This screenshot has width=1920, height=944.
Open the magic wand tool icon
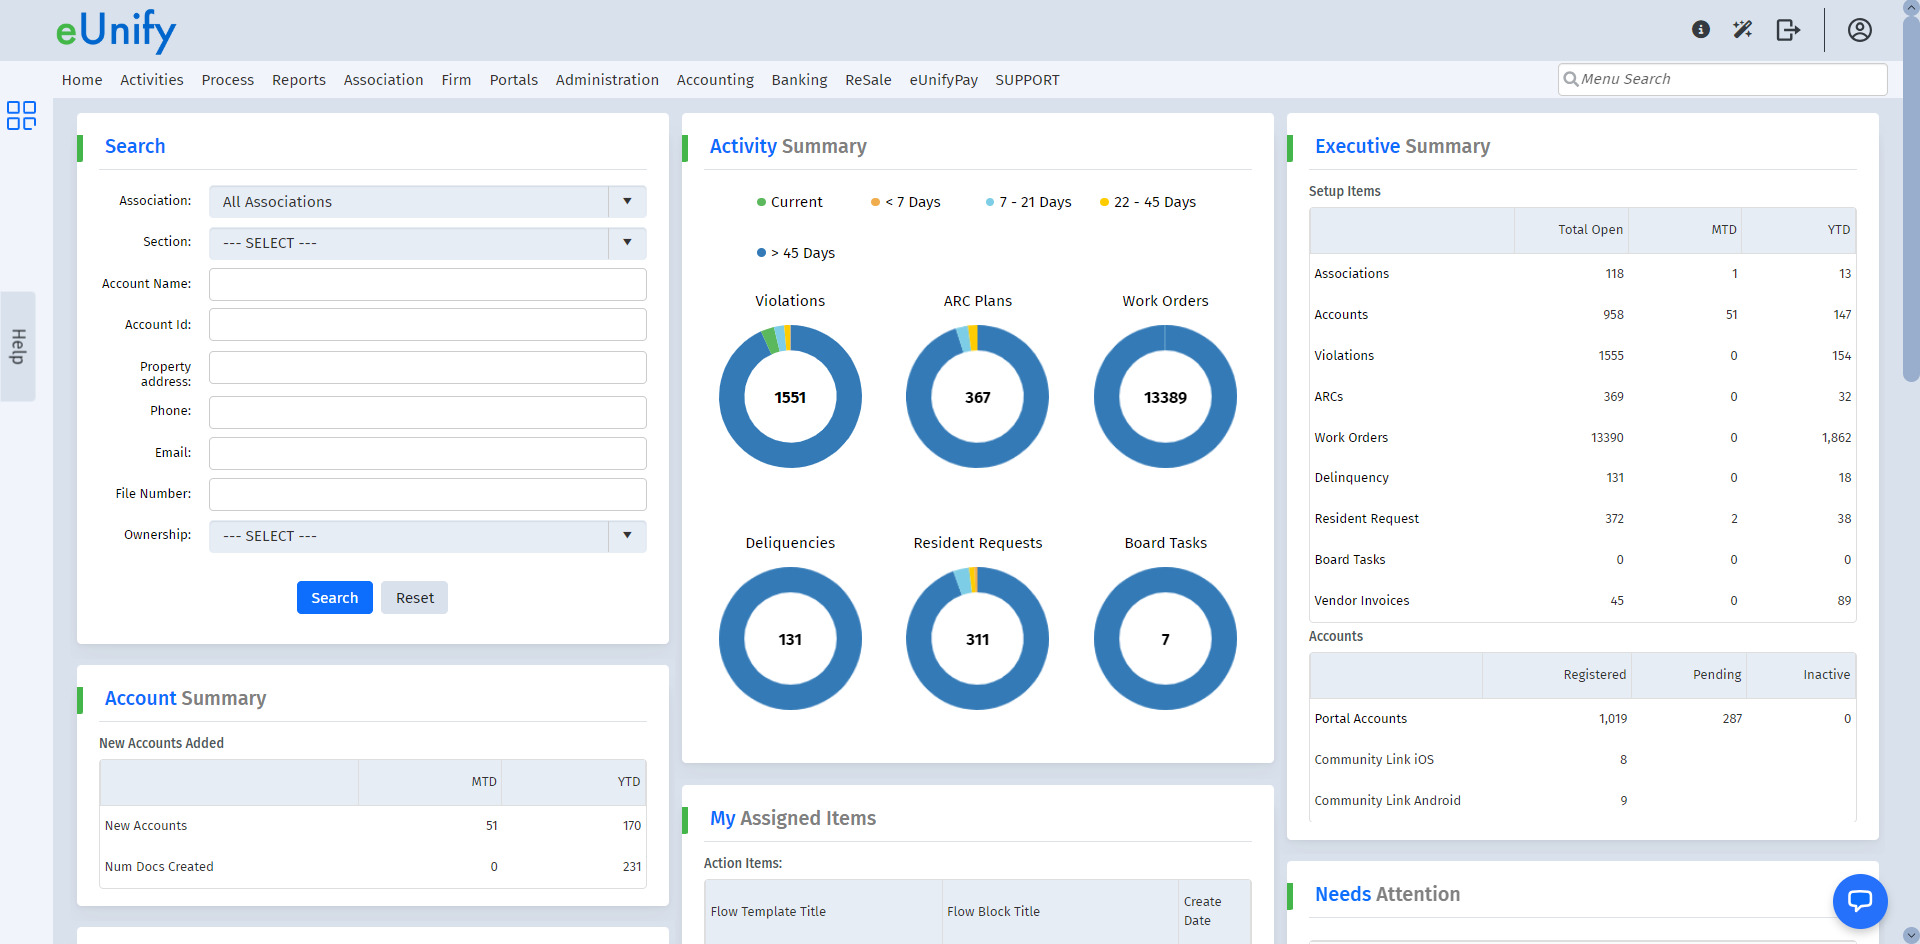click(1743, 30)
